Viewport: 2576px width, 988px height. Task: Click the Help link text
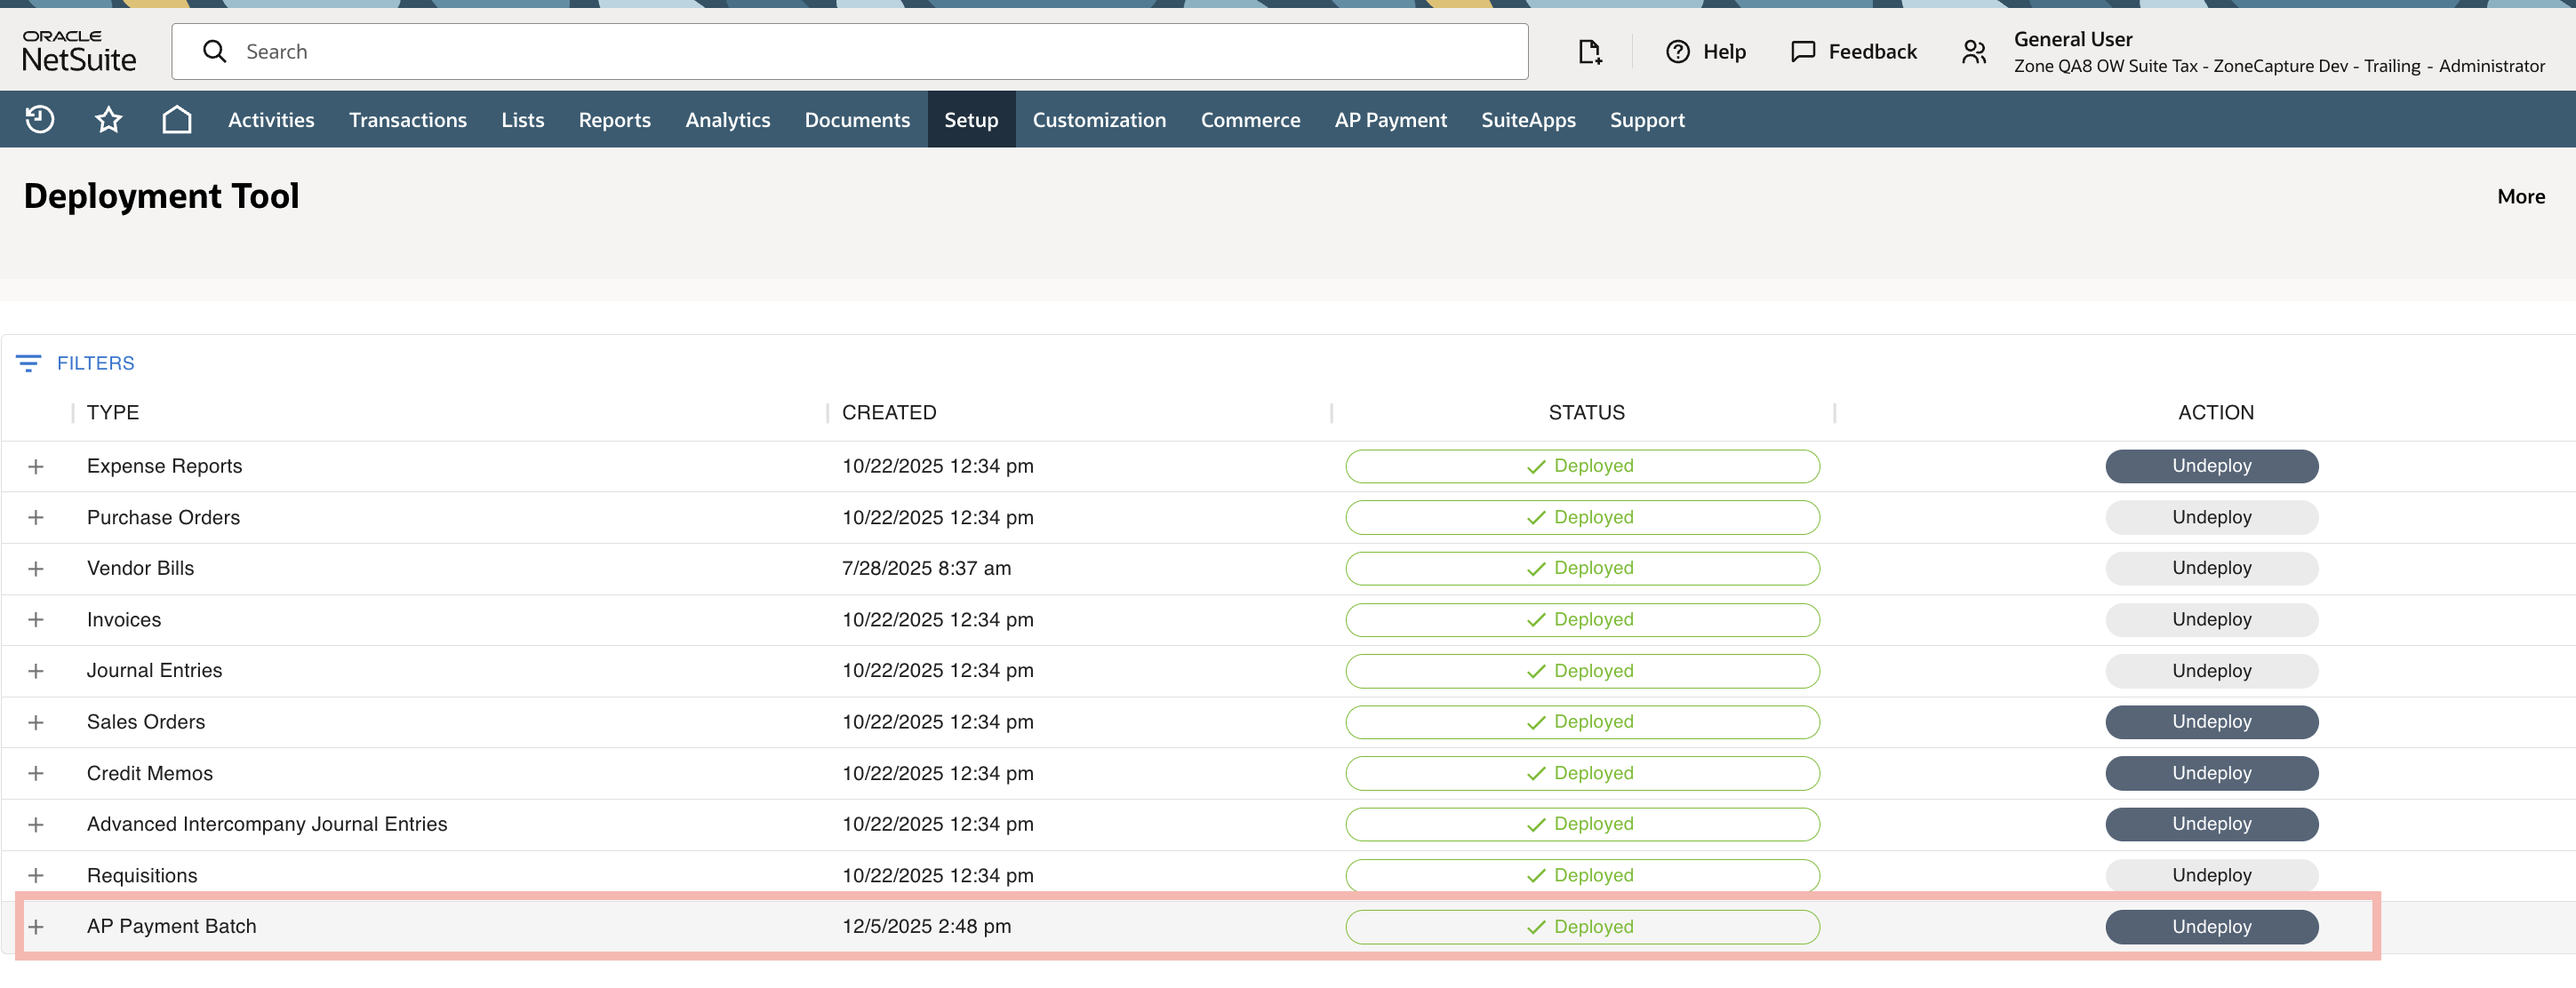point(1724,52)
